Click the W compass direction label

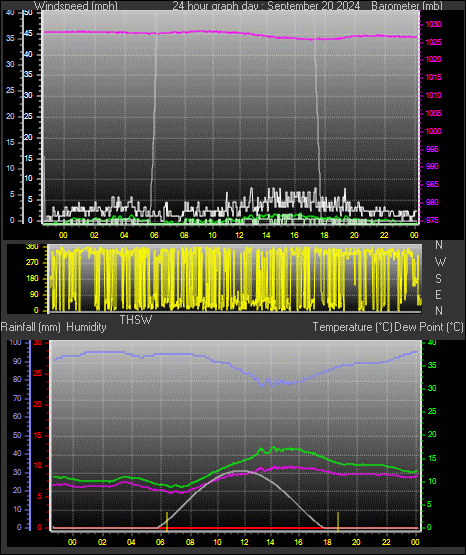click(x=440, y=262)
